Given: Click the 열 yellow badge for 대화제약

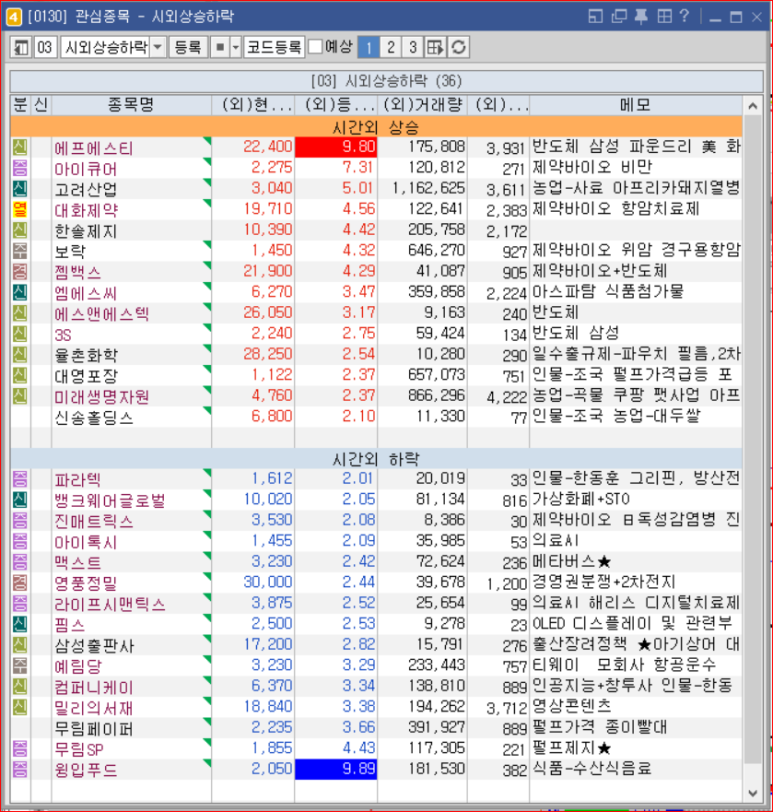Looking at the screenshot, I should coord(20,209).
